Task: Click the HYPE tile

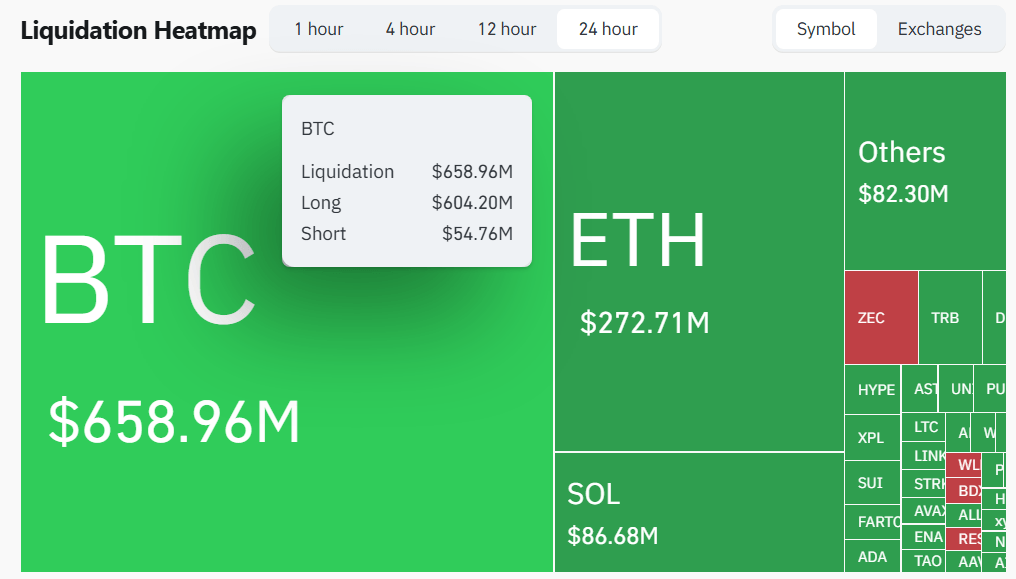Action: pos(876,389)
